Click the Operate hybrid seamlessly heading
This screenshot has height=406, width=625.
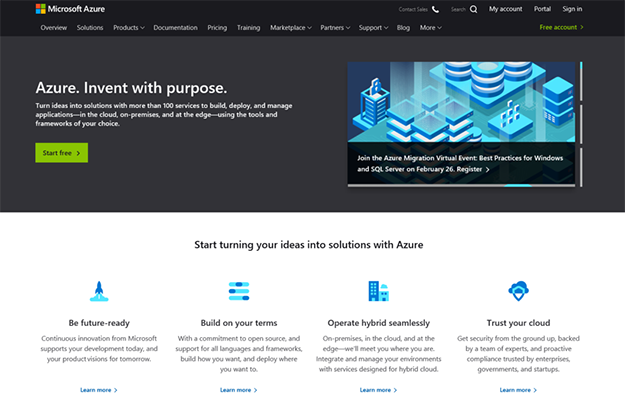[379, 323]
